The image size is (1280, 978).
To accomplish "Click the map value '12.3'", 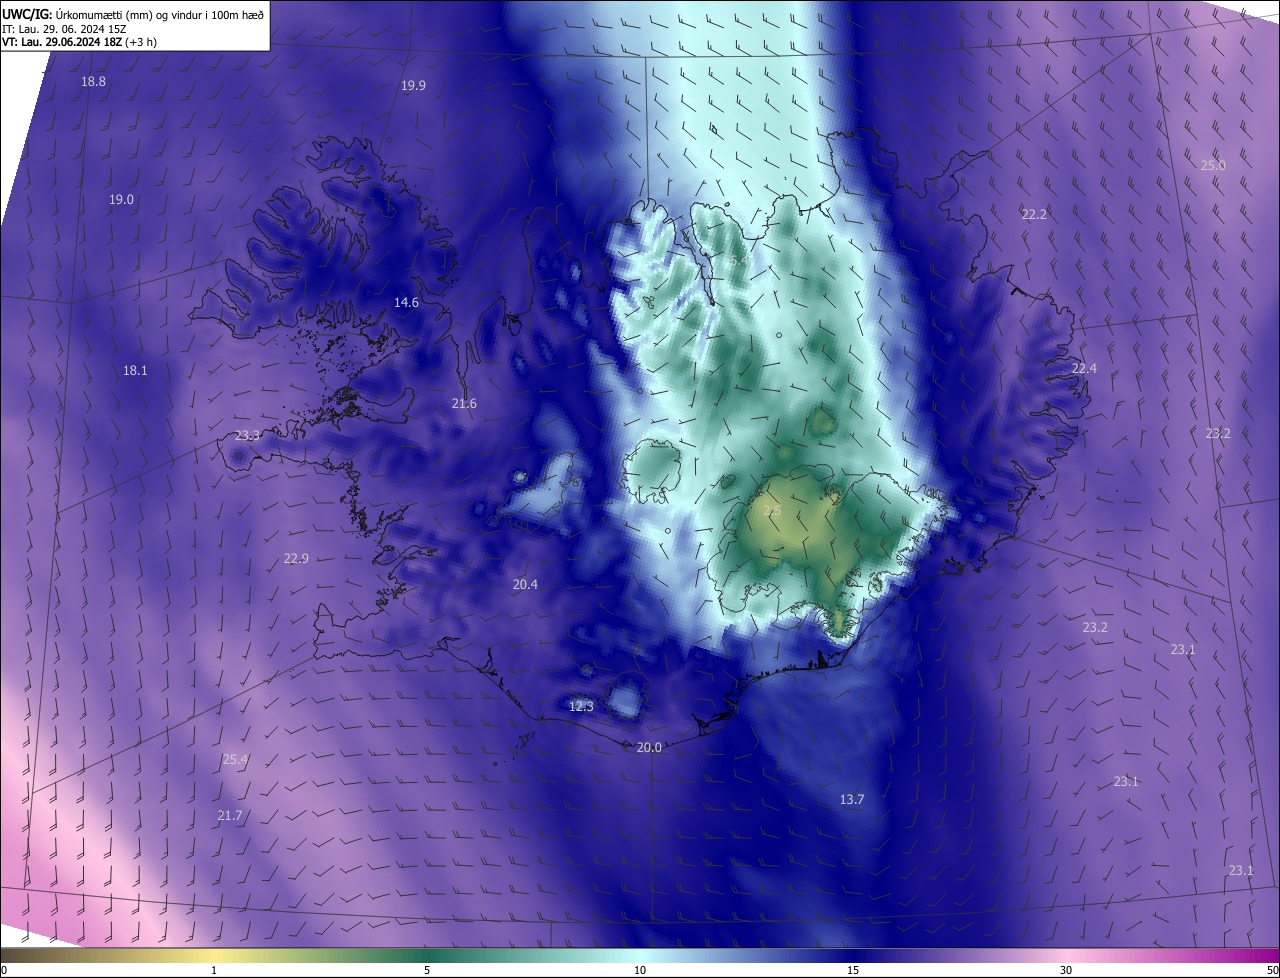I will coord(581,707).
